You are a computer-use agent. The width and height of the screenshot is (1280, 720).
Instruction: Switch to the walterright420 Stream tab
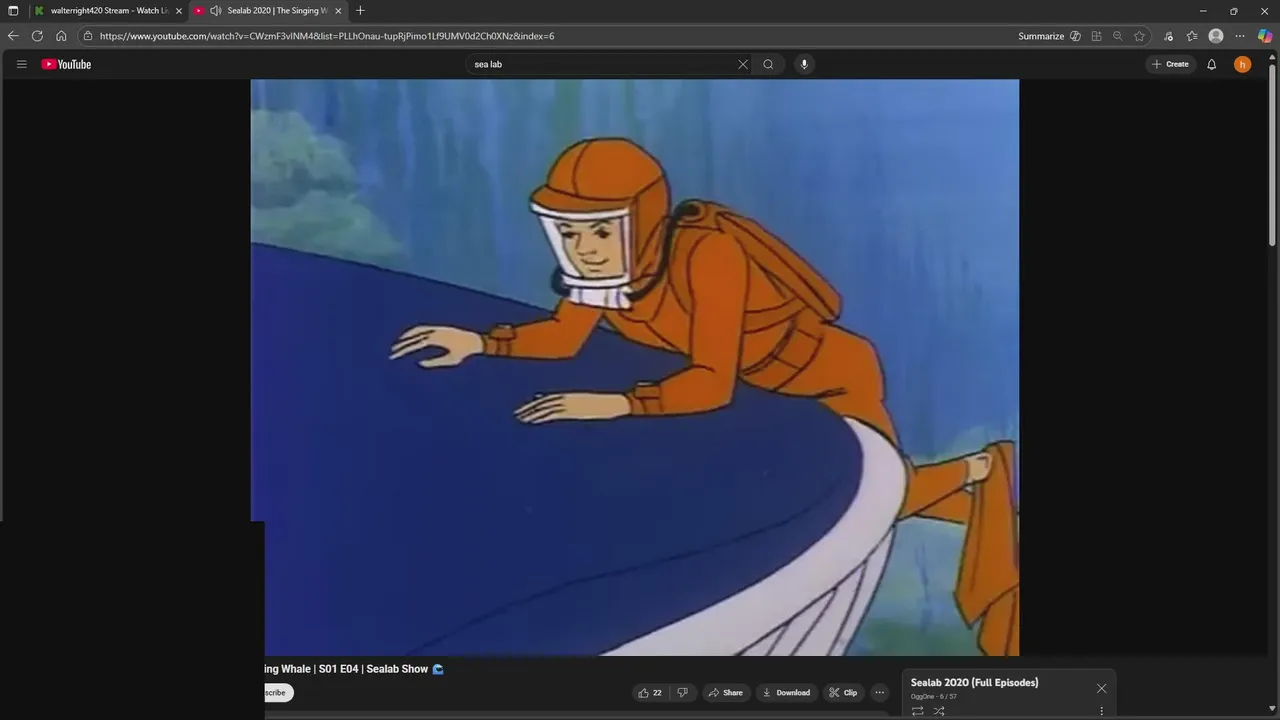point(108,11)
